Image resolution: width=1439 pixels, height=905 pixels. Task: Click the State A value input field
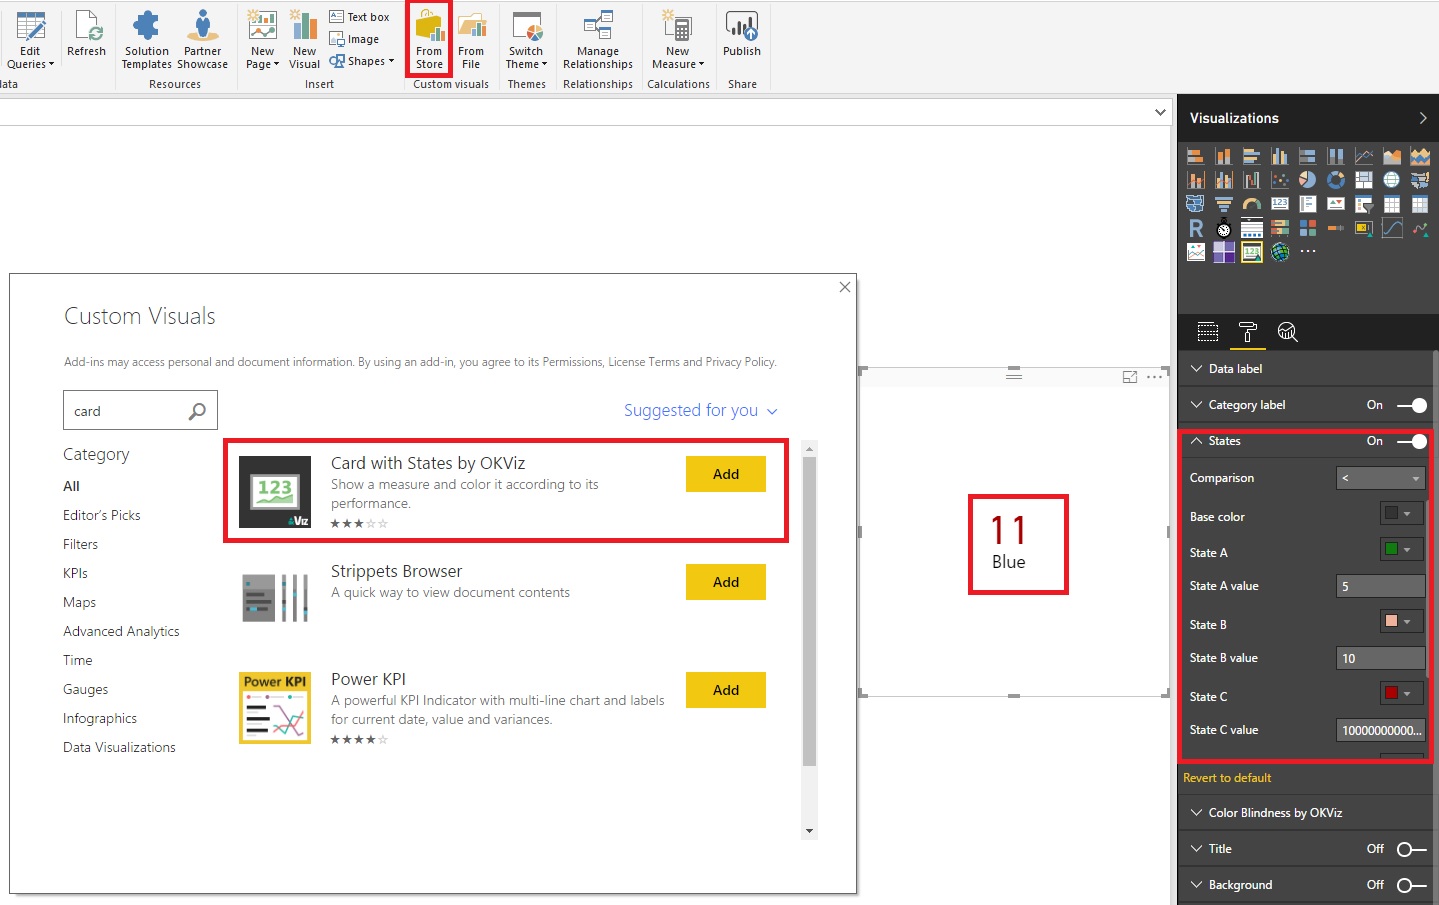tap(1380, 586)
